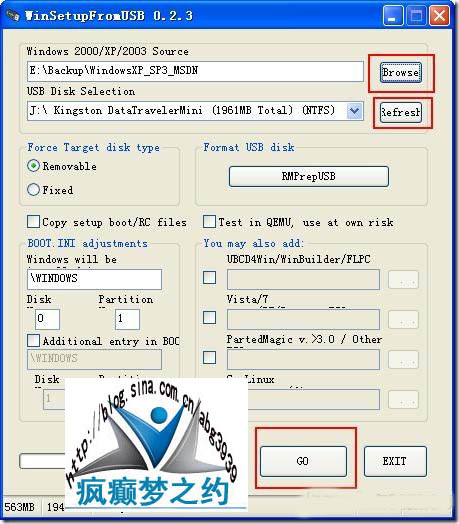Click the Windows 2000/XP/2003 source path field
The width and height of the screenshot is (459, 524).
[195, 71]
